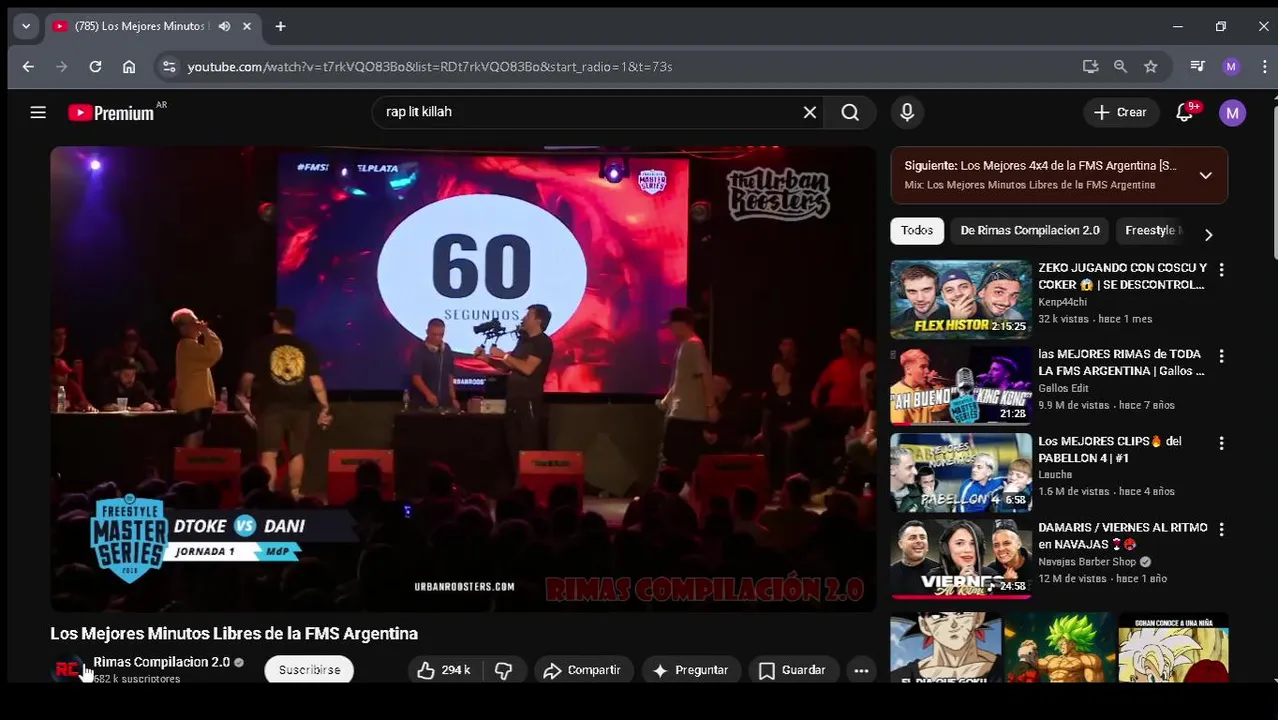Select the Todos filter chip
The image size is (1278, 720).
[x=916, y=230]
